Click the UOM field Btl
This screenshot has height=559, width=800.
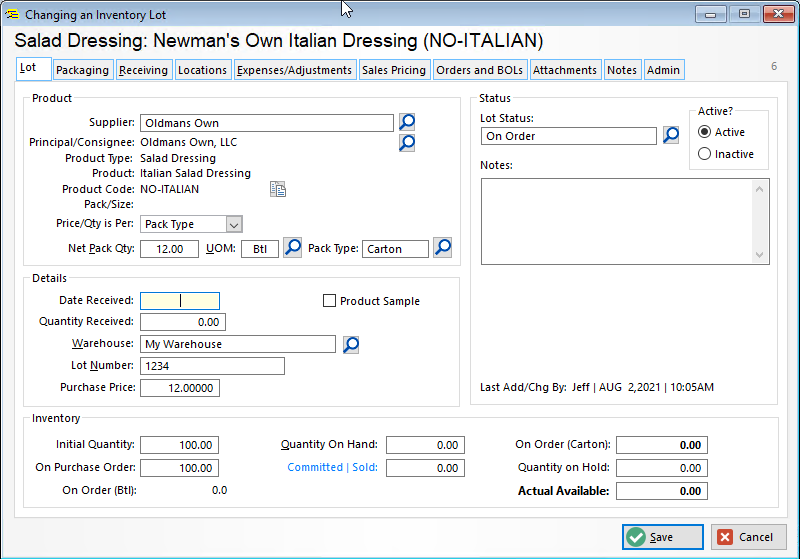[x=260, y=249]
